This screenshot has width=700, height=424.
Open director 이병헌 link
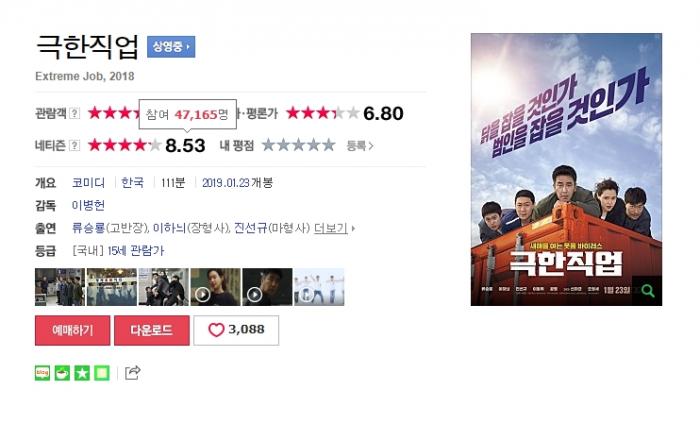coord(88,205)
